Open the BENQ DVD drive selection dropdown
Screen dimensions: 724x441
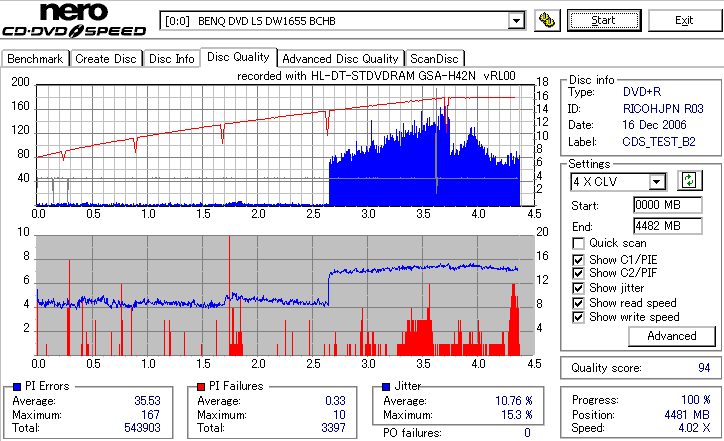[516, 21]
